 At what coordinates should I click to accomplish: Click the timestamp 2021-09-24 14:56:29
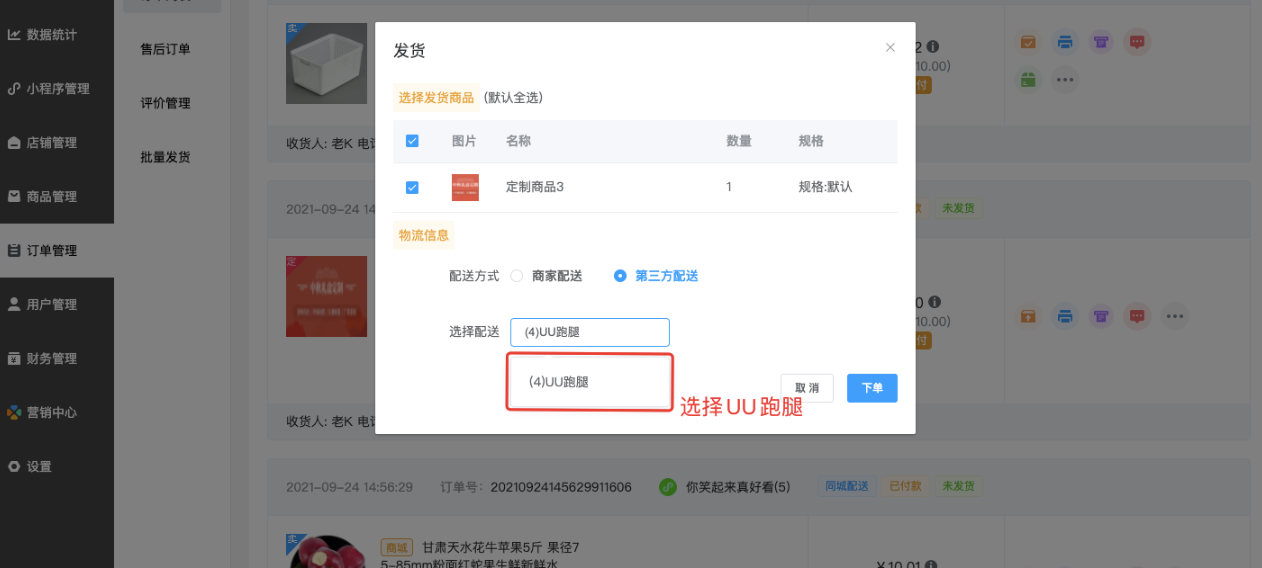(x=349, y=487)
